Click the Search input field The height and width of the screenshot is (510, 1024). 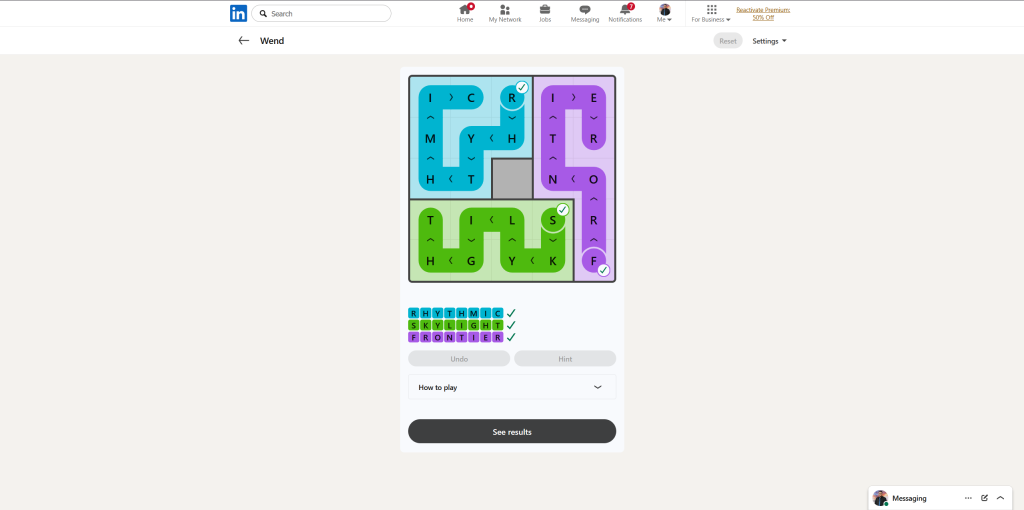(x=321, y=13)
